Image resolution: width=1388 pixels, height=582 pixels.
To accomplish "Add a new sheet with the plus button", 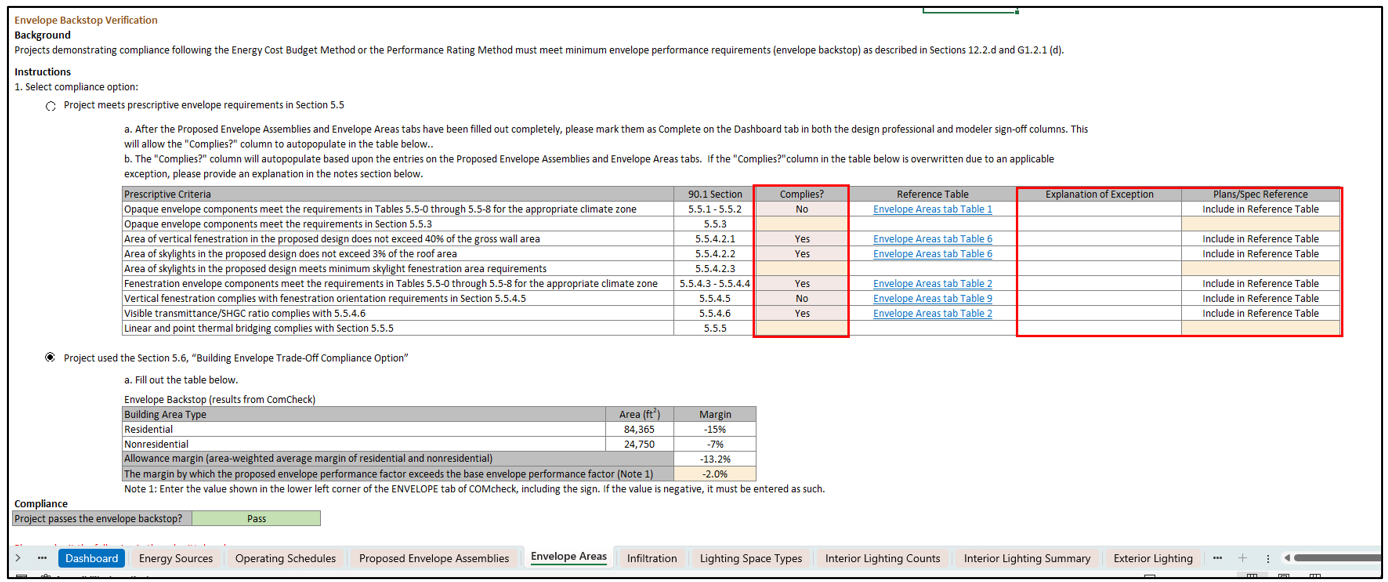I will coord(1242,558).
